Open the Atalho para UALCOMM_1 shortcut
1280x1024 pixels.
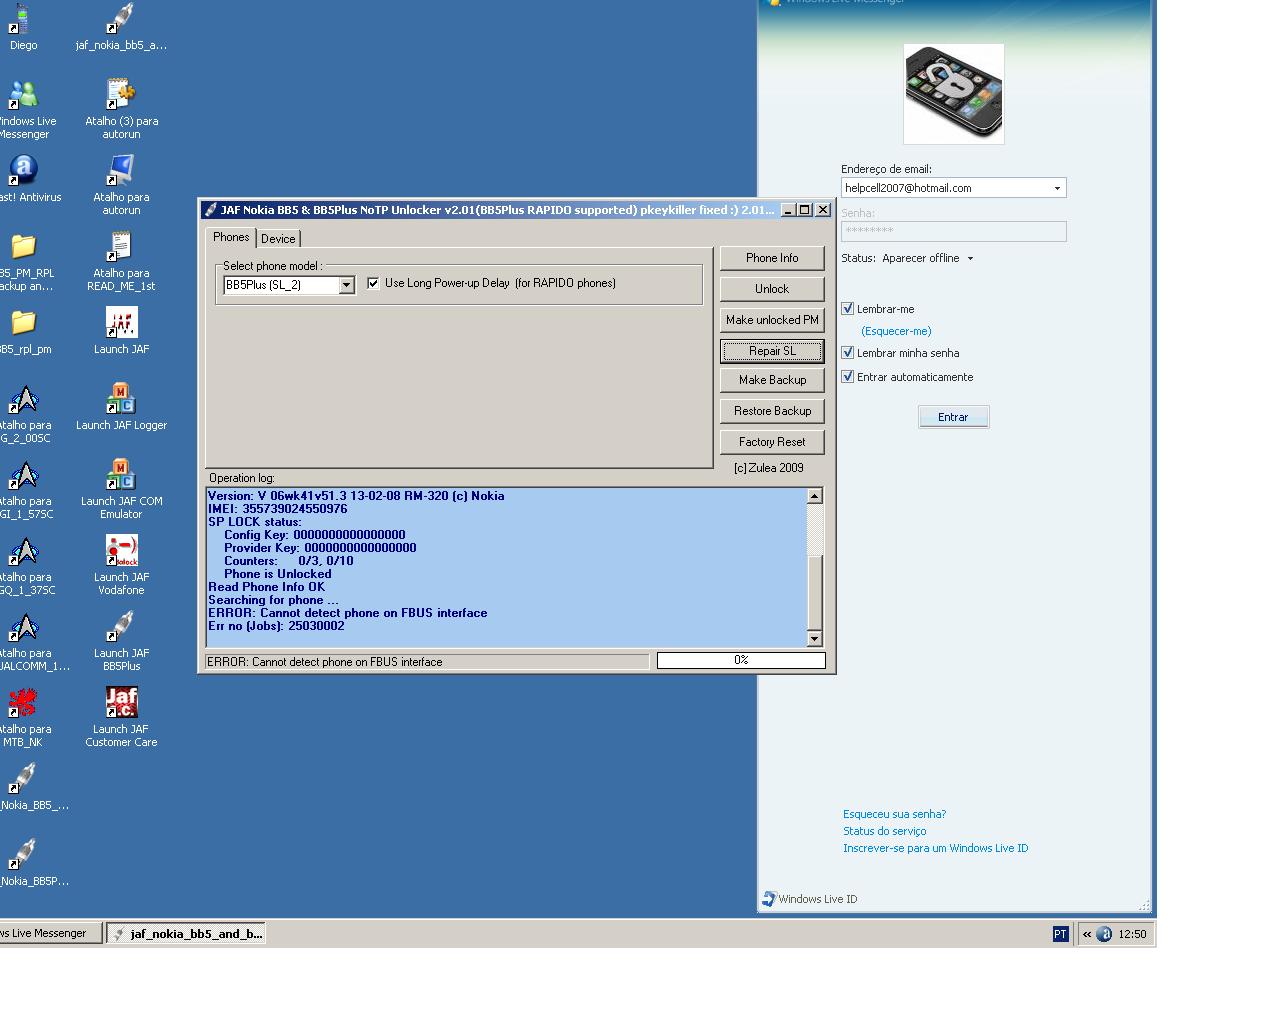click(24, 642)
